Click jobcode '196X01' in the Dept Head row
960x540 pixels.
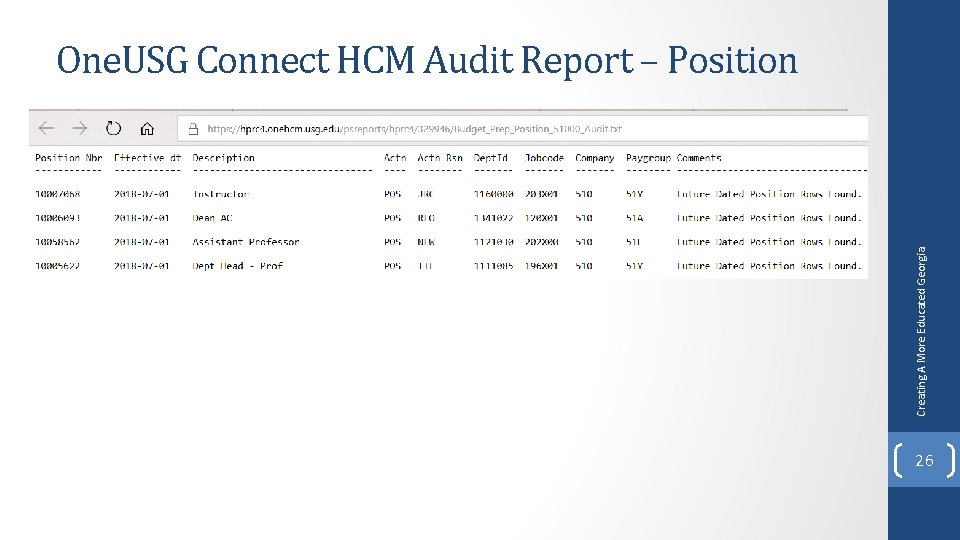541,266
